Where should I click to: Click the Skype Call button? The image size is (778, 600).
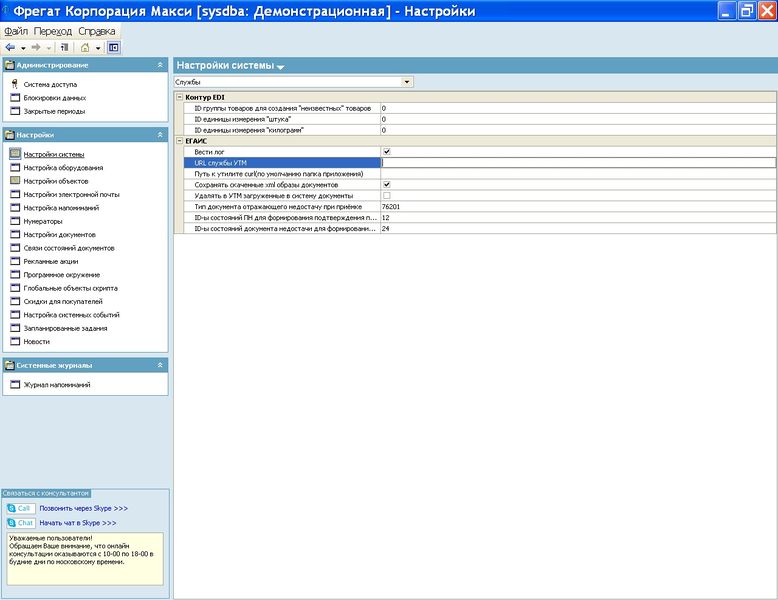coord(20,508)
